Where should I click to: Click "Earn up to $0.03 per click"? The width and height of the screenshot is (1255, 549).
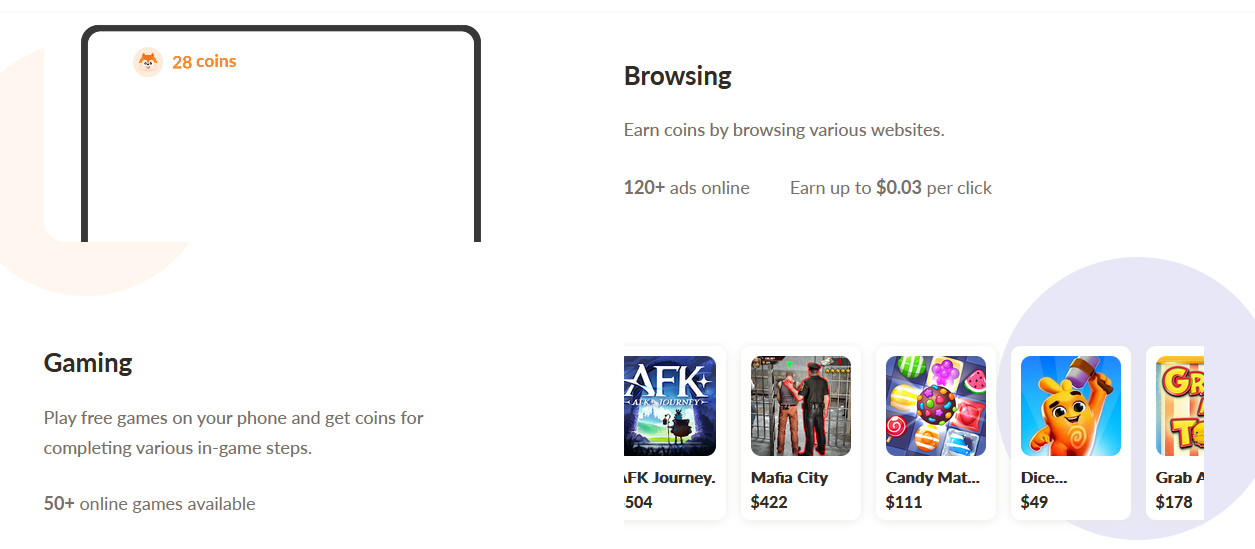click(x=890, y=188)
